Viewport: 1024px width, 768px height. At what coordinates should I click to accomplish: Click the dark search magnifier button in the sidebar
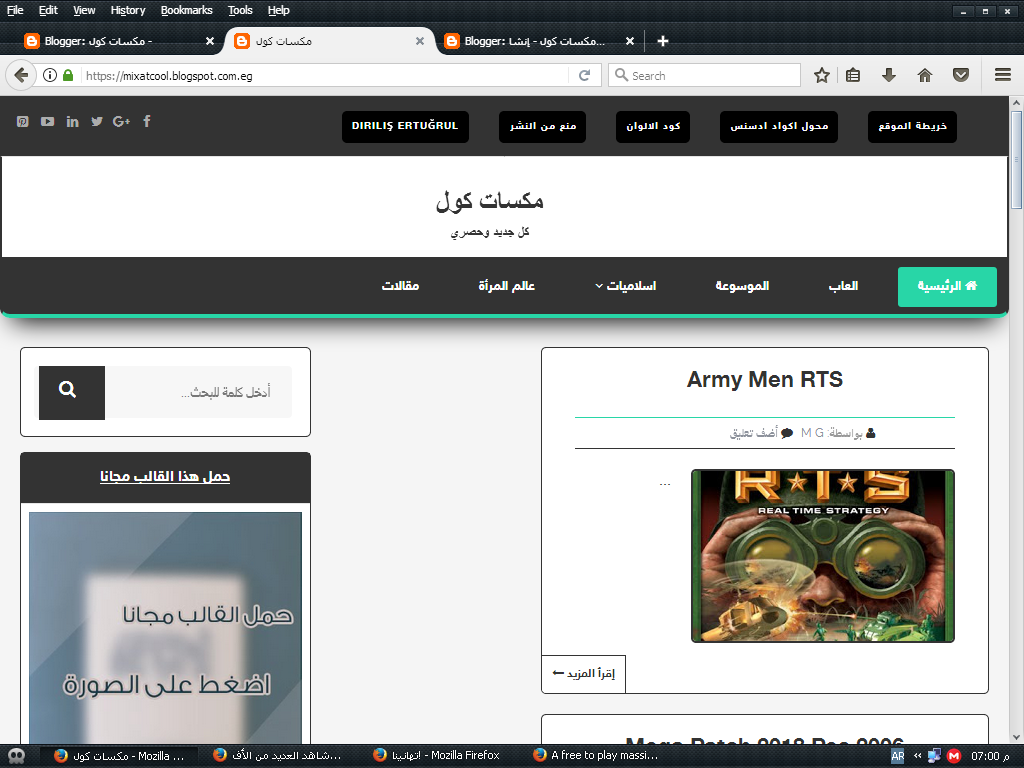click(x=72, y=392)
